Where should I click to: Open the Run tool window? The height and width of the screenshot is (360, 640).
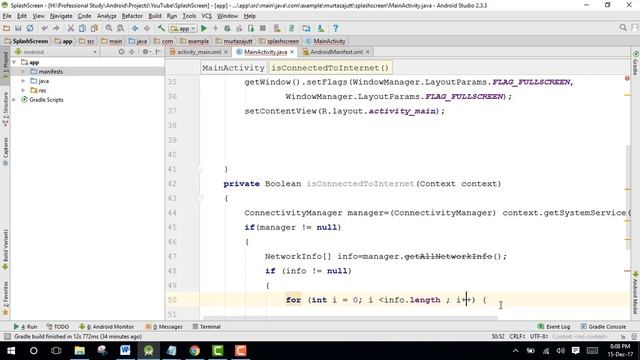(25, 327)
